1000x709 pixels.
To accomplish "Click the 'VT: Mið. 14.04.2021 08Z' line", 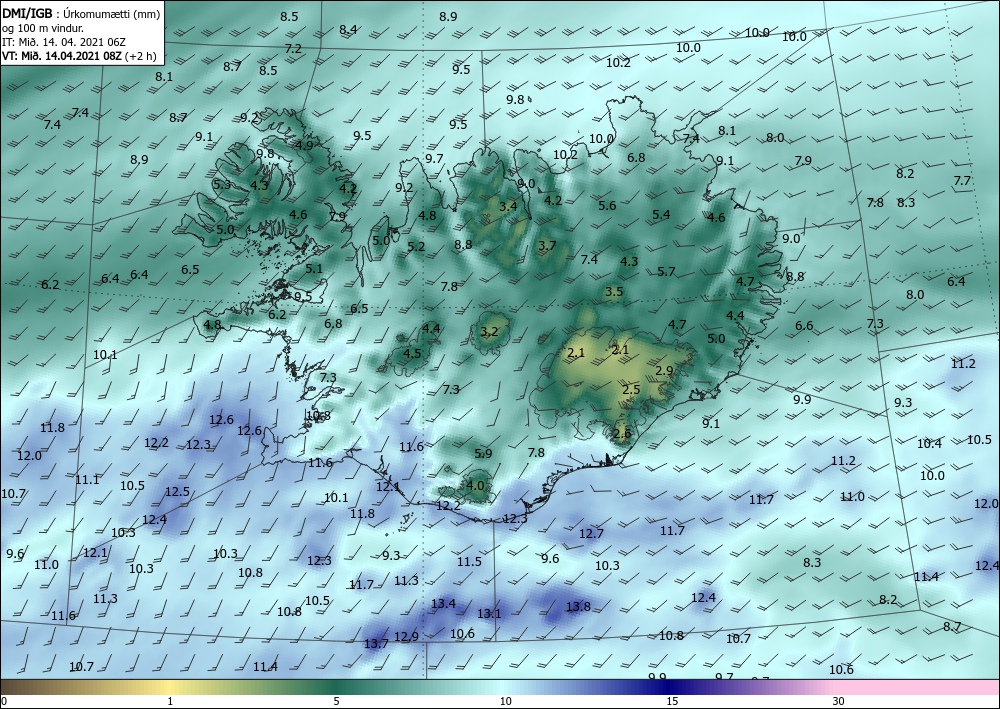I will pyautogui.click(x=62, y=56).
